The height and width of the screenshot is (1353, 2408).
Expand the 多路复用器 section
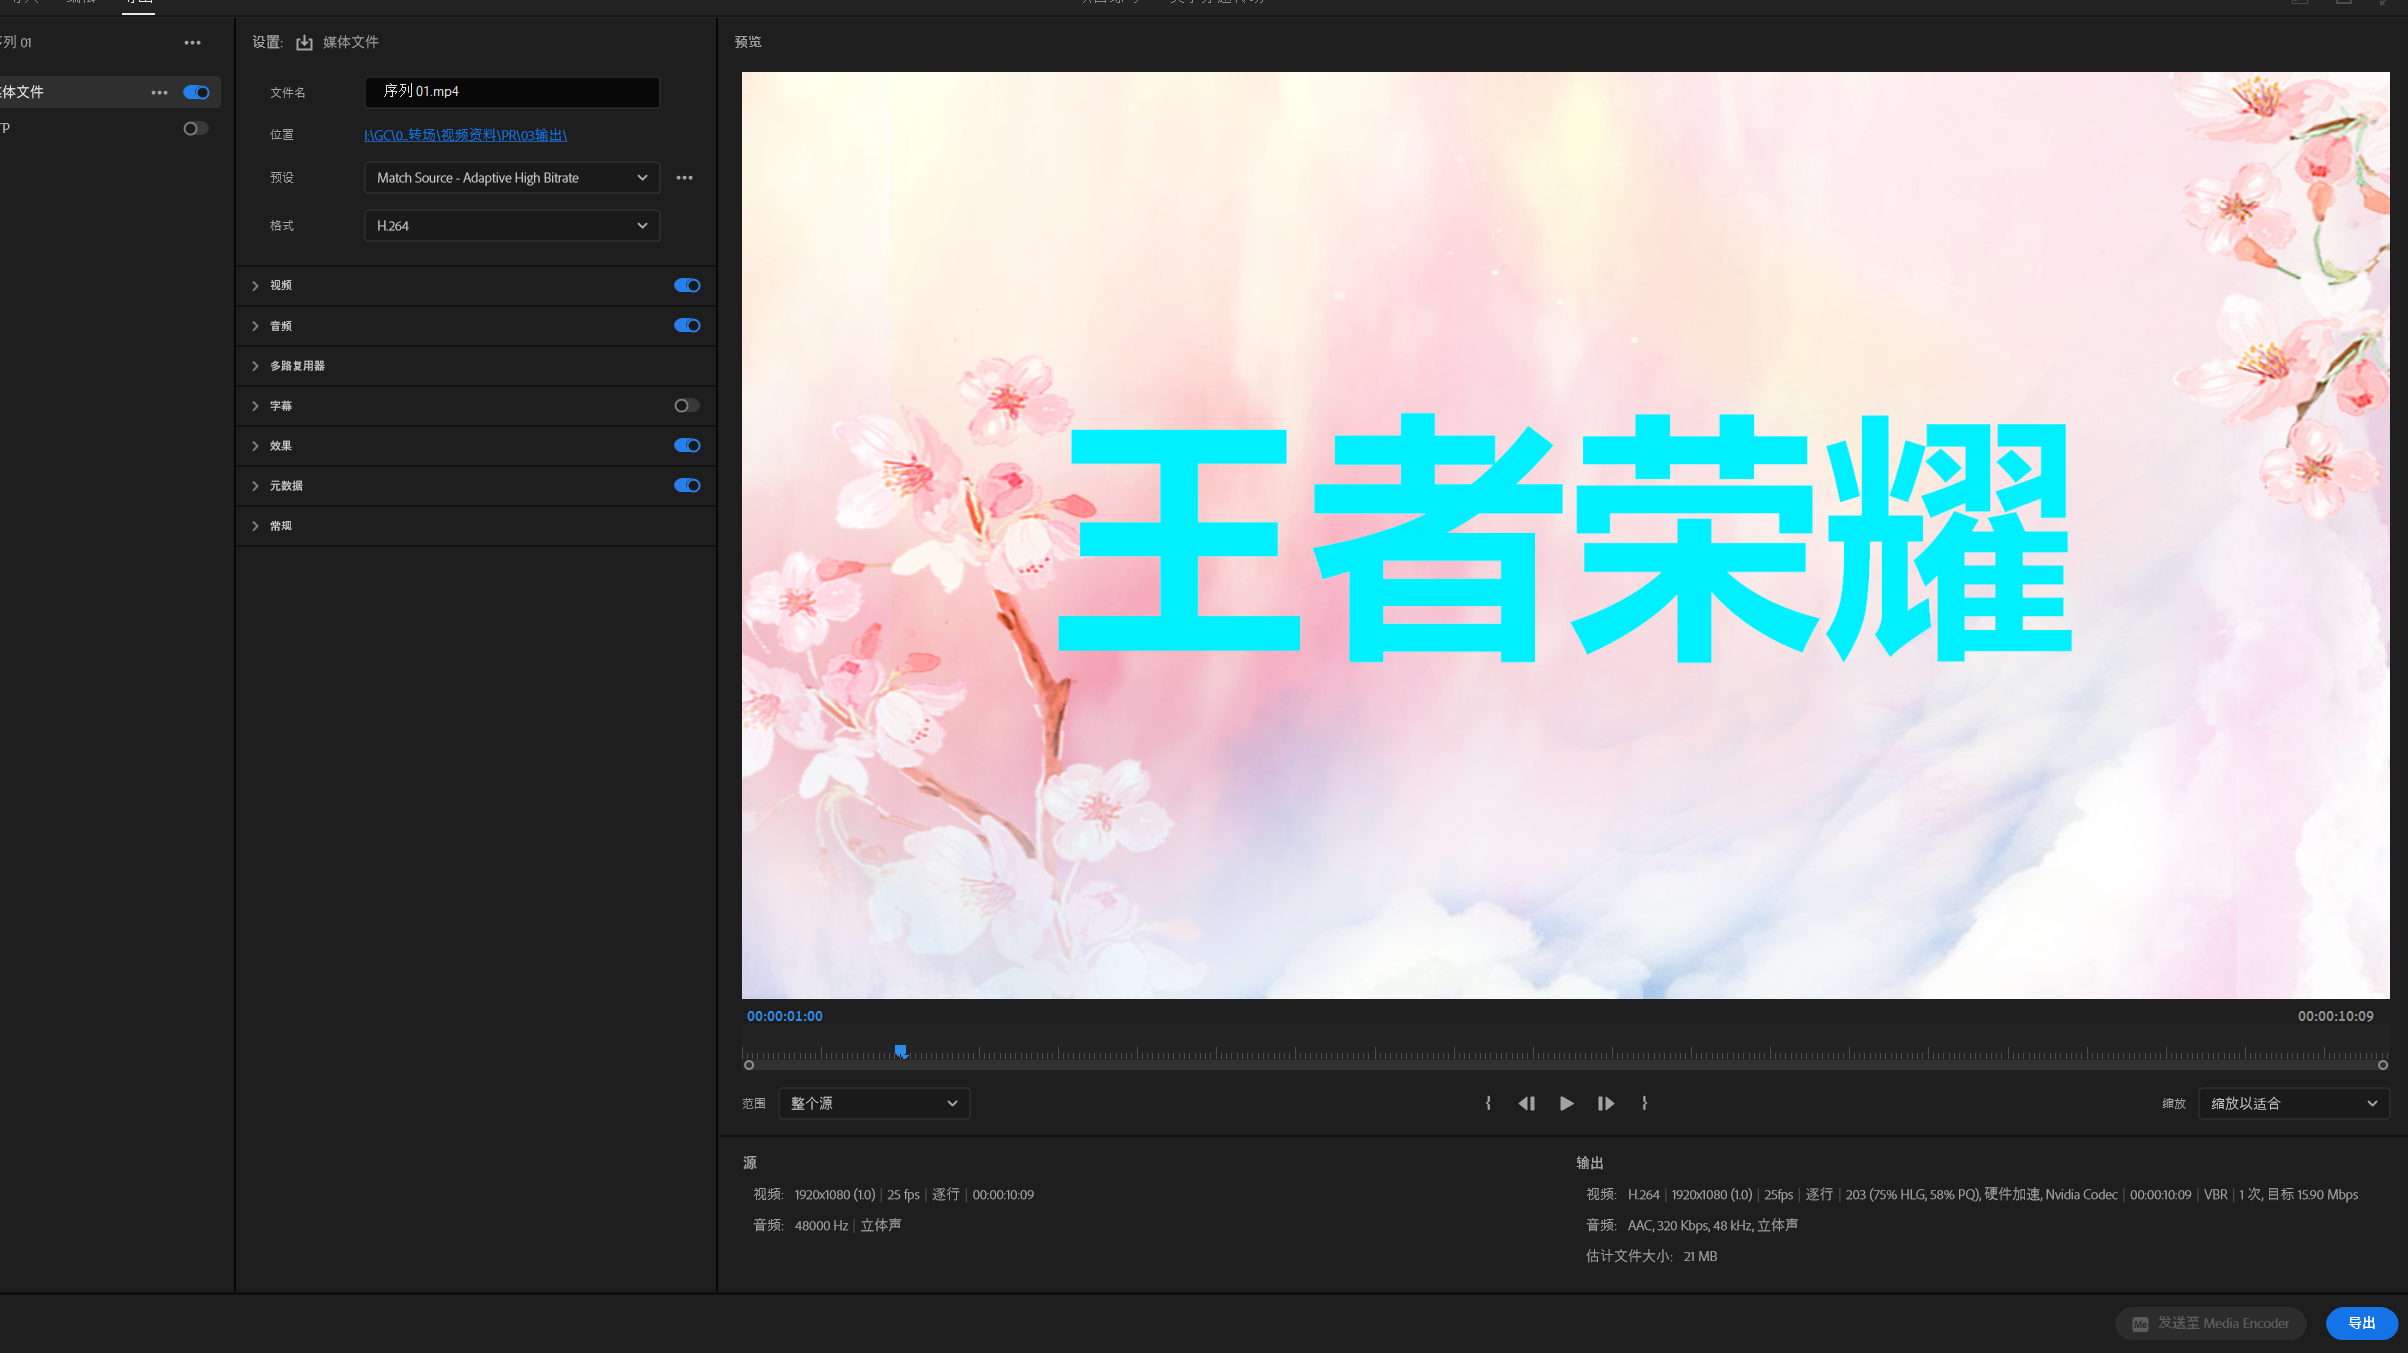256,366
